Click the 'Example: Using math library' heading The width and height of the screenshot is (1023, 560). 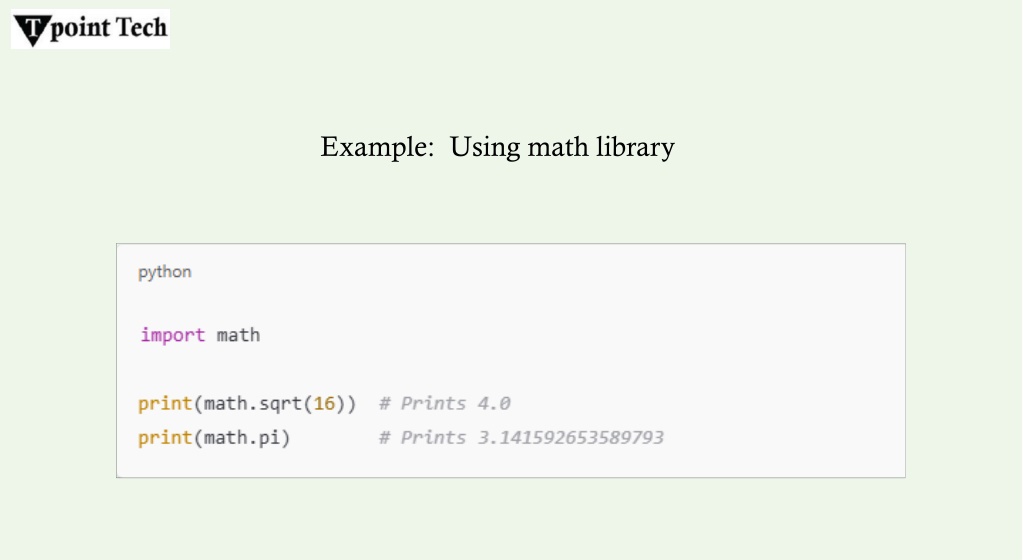pos(497,147)
